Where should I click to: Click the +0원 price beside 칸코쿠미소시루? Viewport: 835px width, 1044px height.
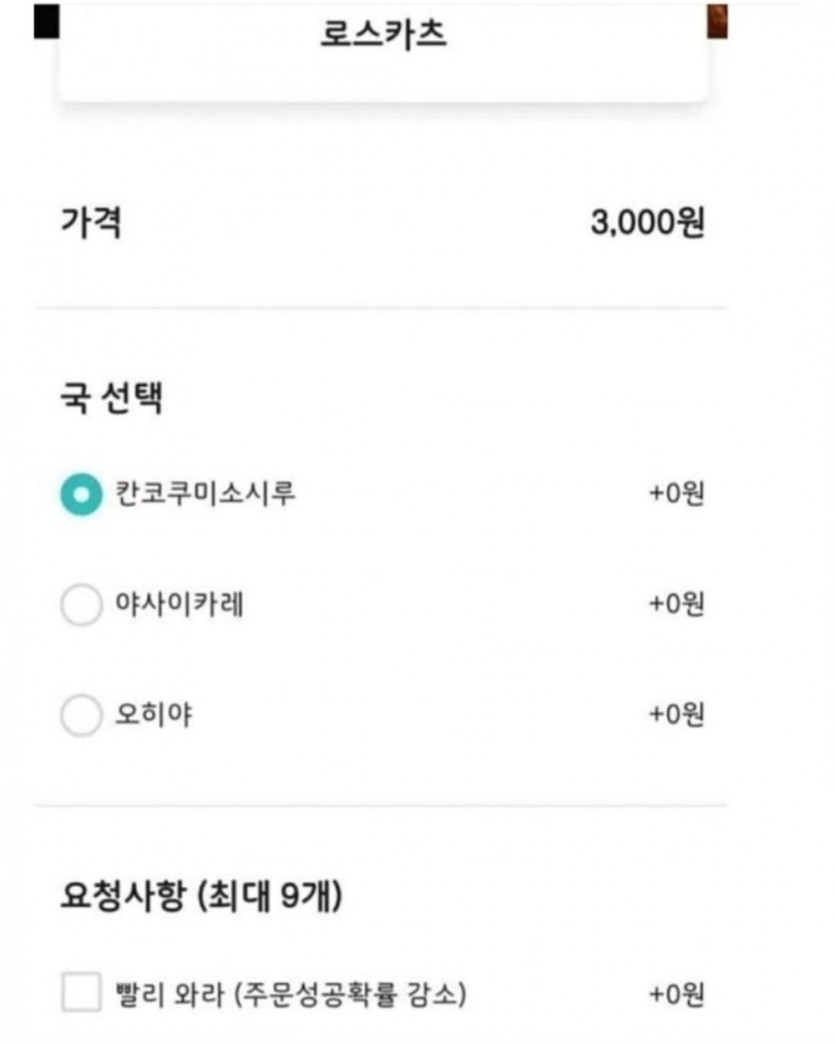676,494
